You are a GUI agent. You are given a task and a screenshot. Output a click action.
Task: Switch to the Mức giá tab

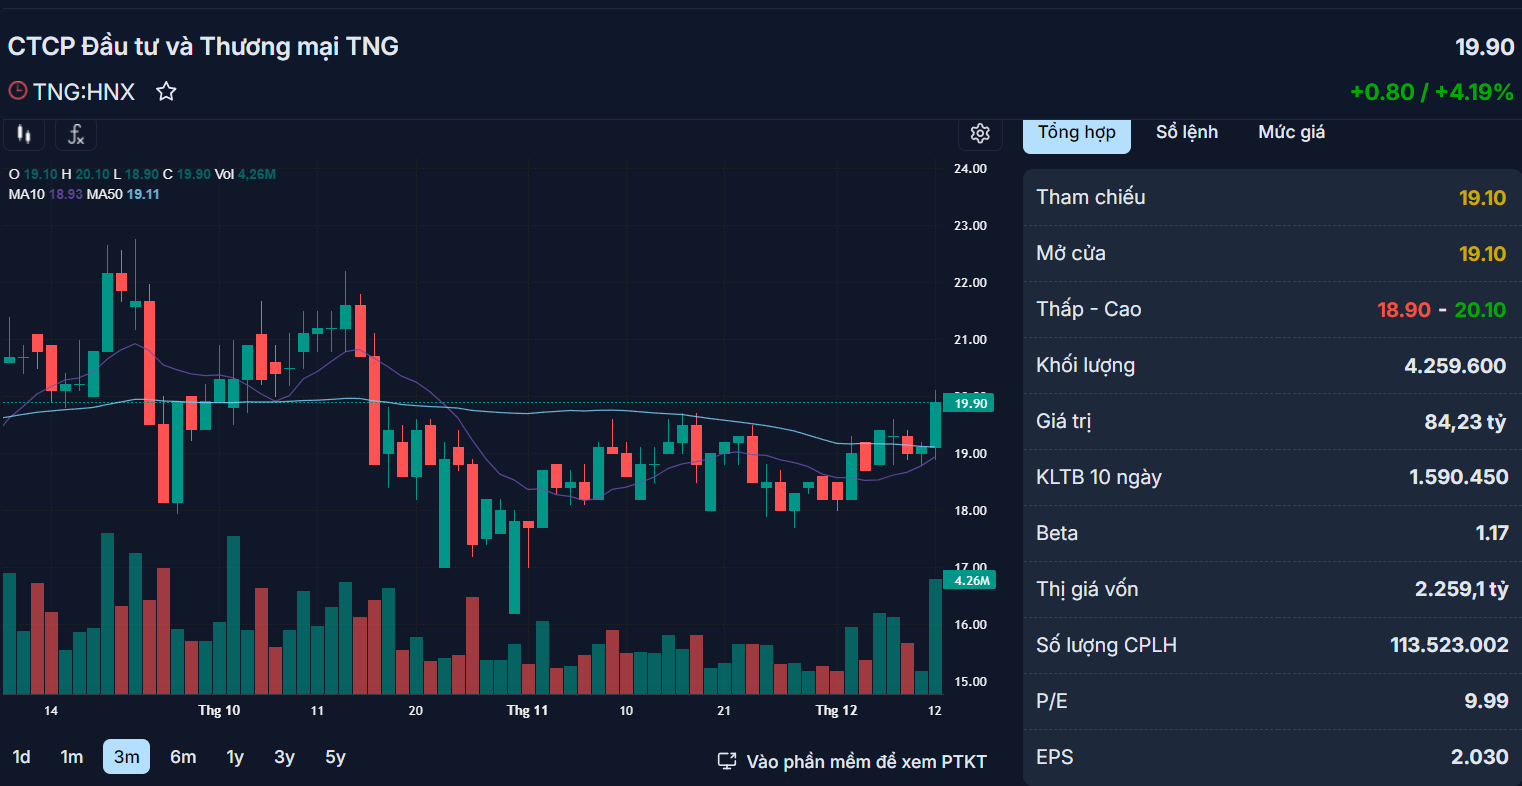(1292, 132)
